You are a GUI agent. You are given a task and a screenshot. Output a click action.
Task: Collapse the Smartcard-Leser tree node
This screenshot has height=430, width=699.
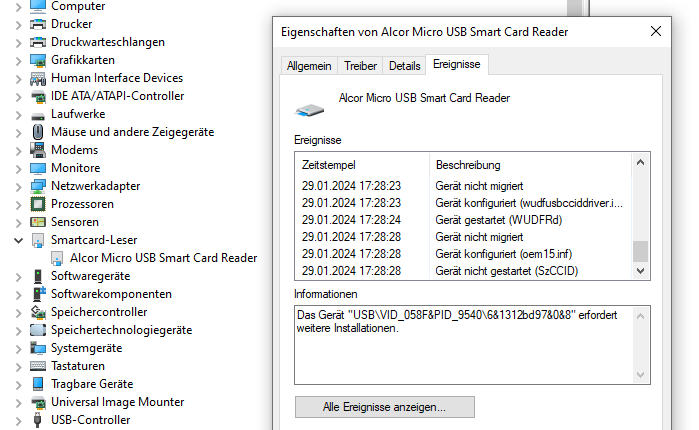[x=18, y=240]
